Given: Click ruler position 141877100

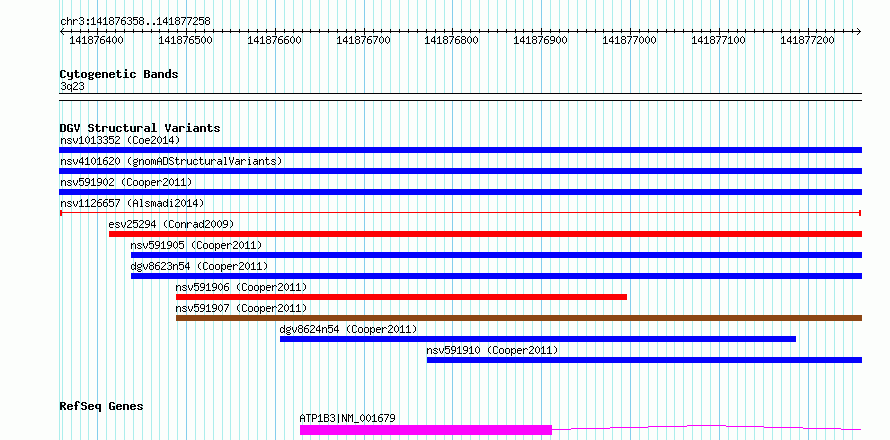Looking at the screenshot, I should [x=719, y=40].
